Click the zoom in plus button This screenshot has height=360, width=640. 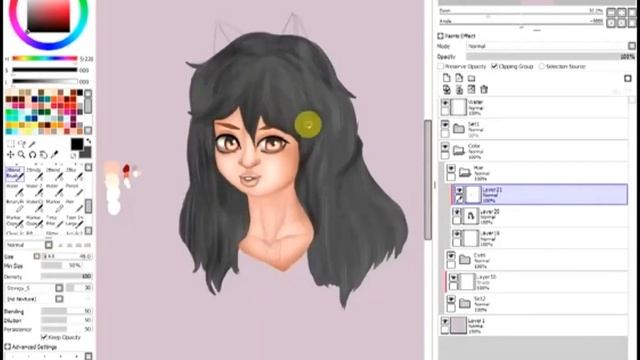click(x=621, y=13)
